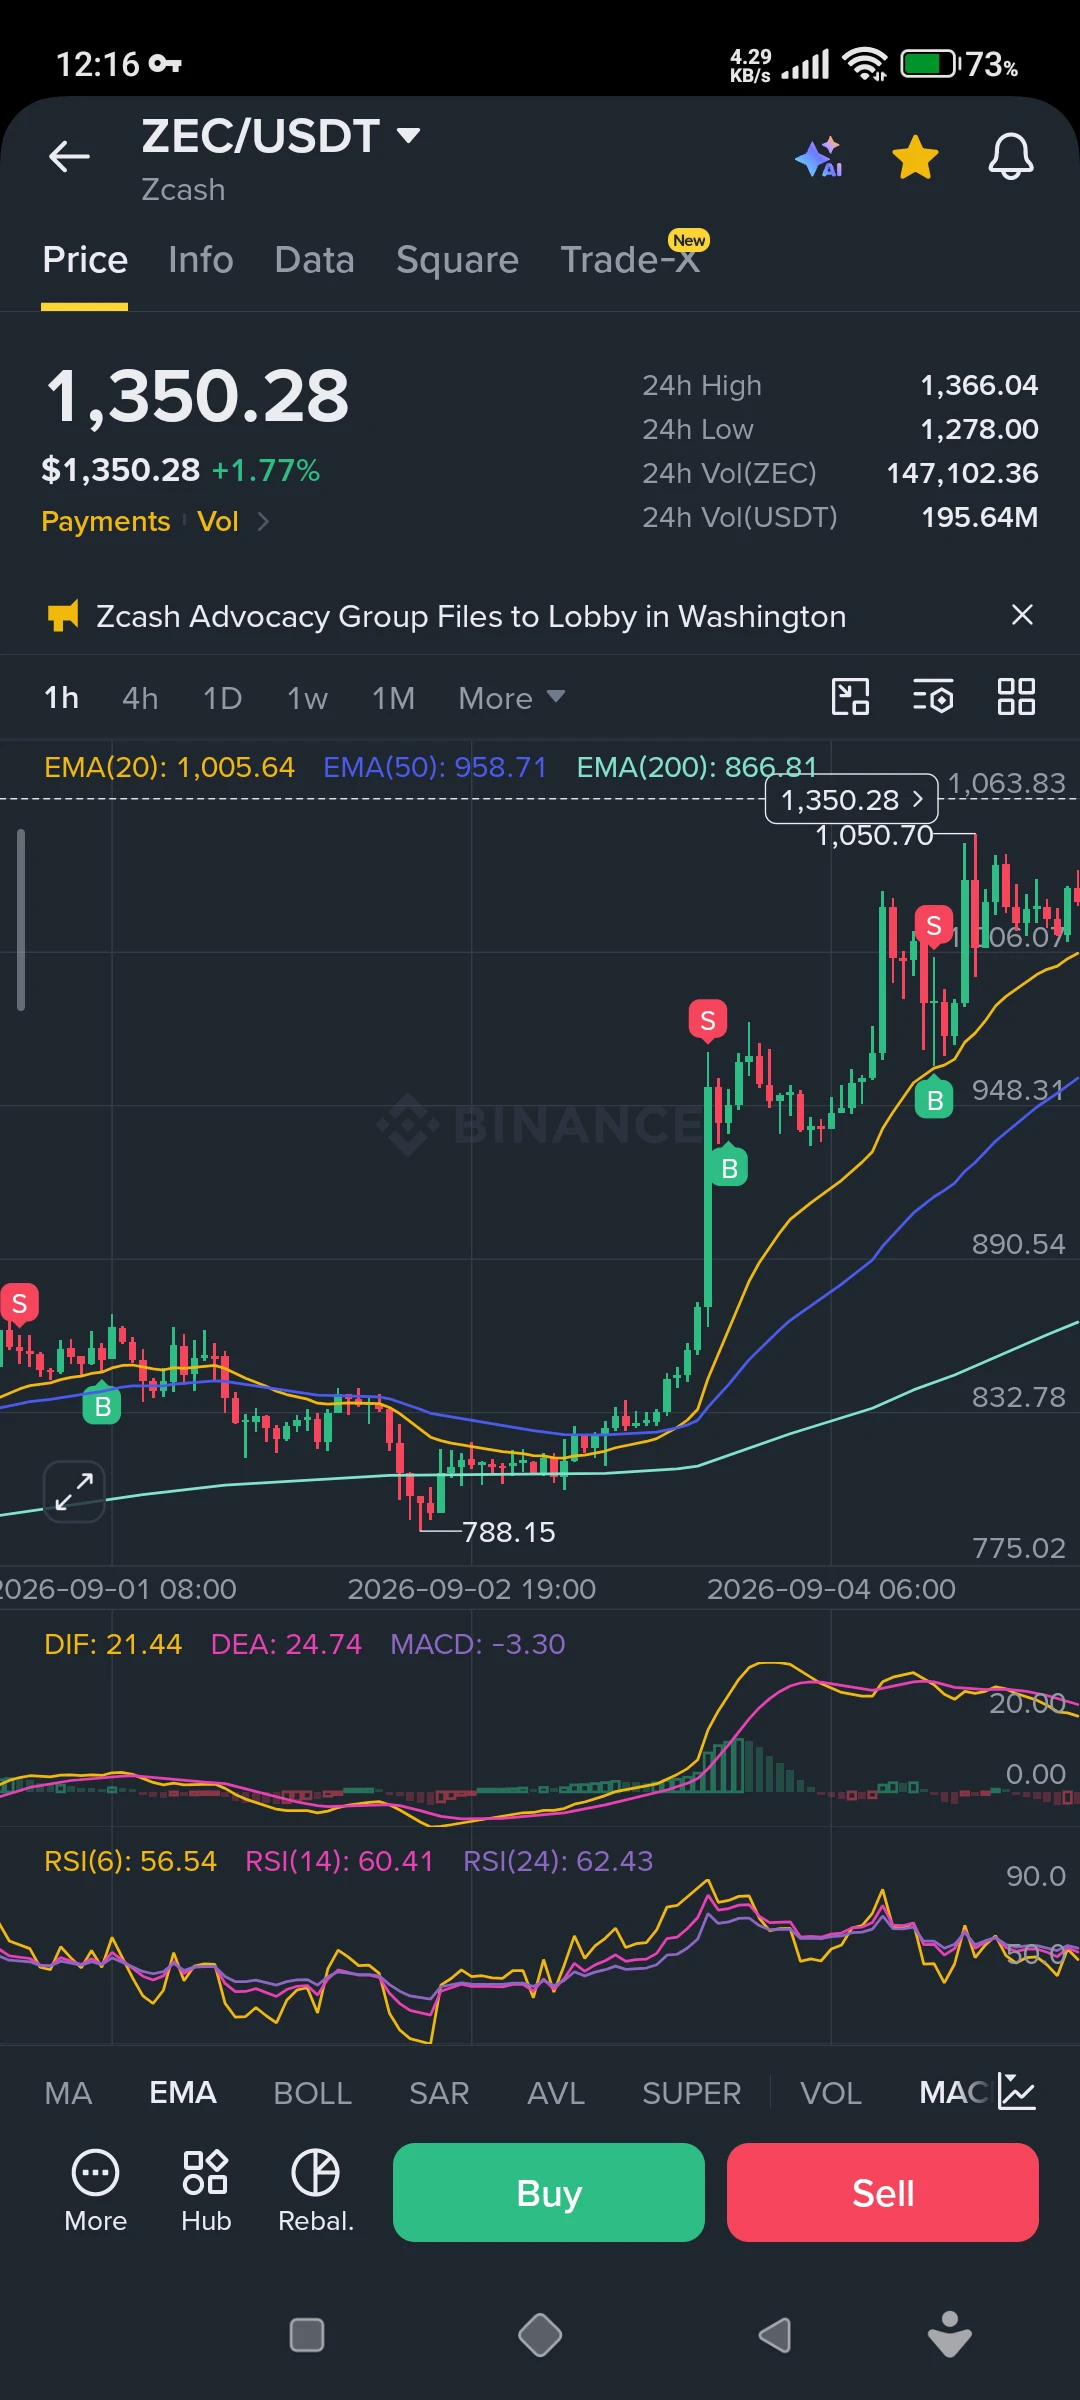Screen dimensions: 1080x2400
Task: Enable the SUPER indicator
Action: click(692, 2093)
